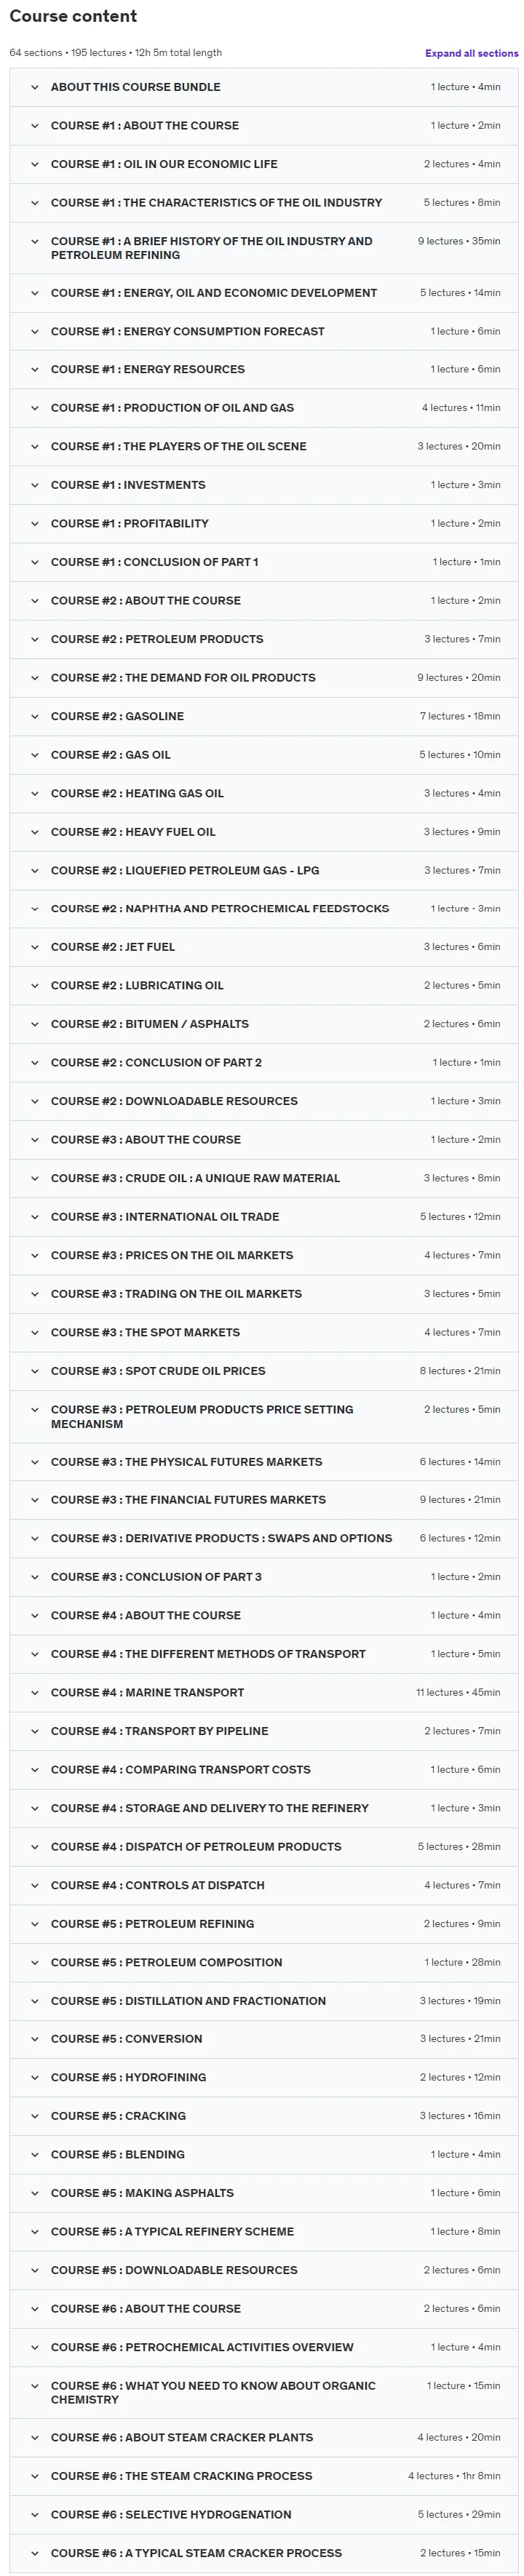524x2576 pixels.
Task: Expand ABOUT THIS COURSE BUNDLE chevron
Action: tap(35, 87)
